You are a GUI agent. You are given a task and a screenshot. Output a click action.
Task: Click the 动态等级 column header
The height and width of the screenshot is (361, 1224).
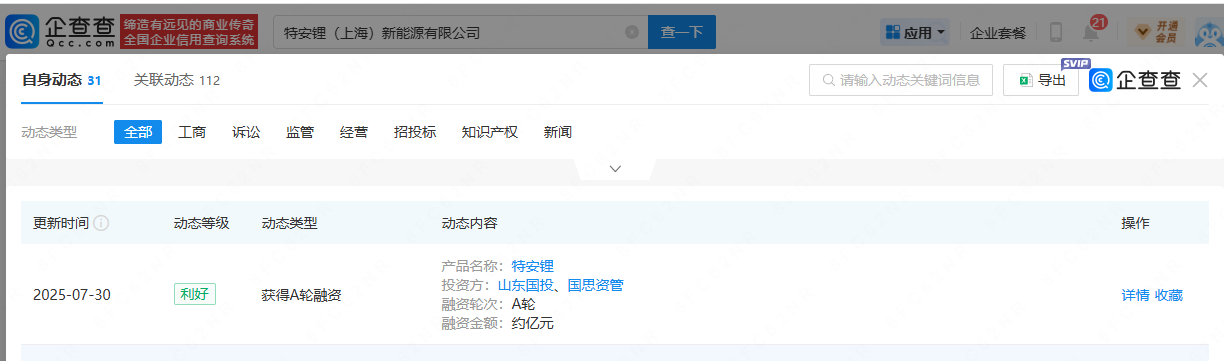coord(202,223)
